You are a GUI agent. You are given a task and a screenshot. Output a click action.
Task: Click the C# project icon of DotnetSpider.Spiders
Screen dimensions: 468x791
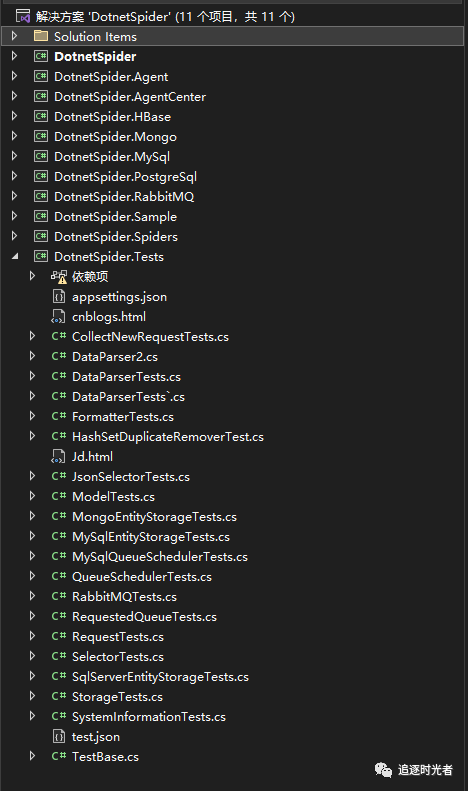40,237
